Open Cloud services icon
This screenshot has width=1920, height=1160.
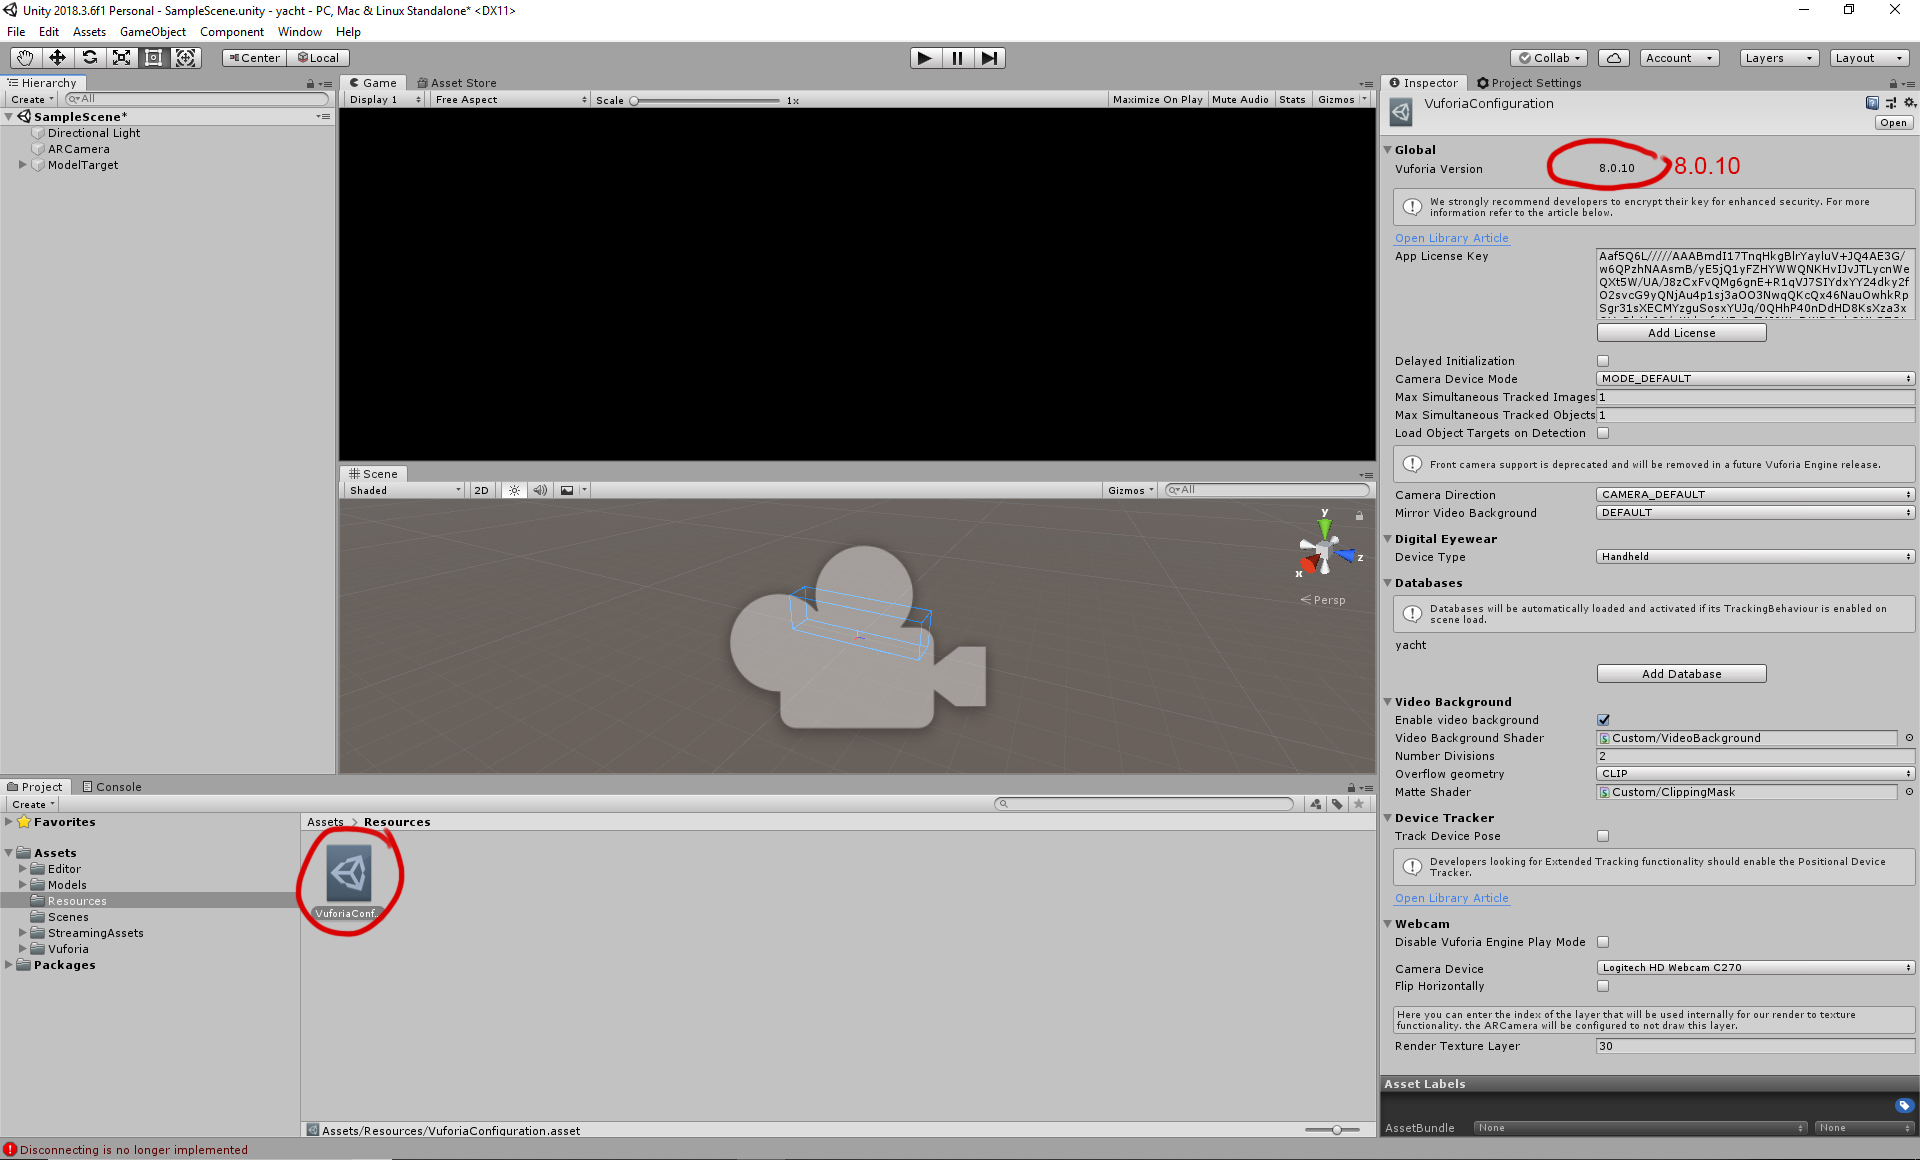[1613, 58]
